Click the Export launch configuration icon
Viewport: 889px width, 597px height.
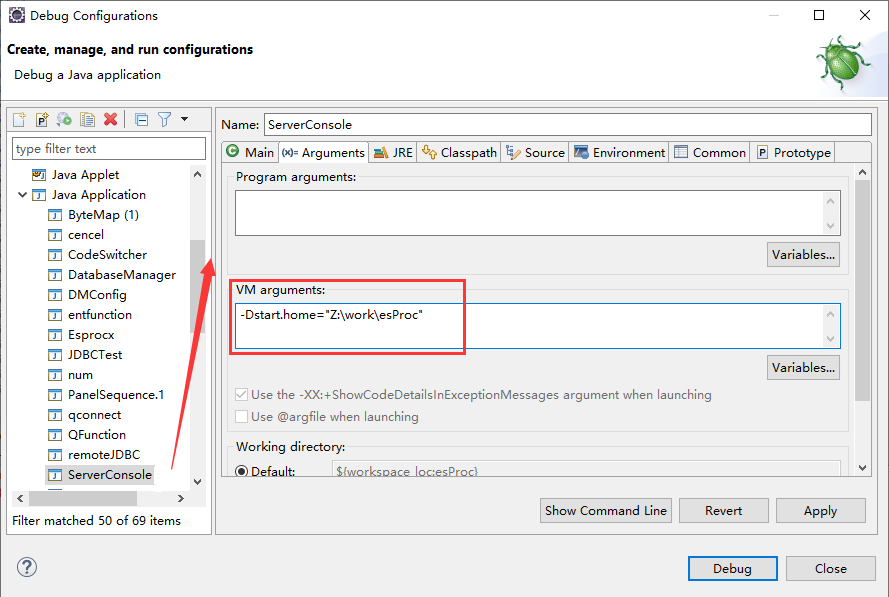pyautogui.click(x=64, y=120)
